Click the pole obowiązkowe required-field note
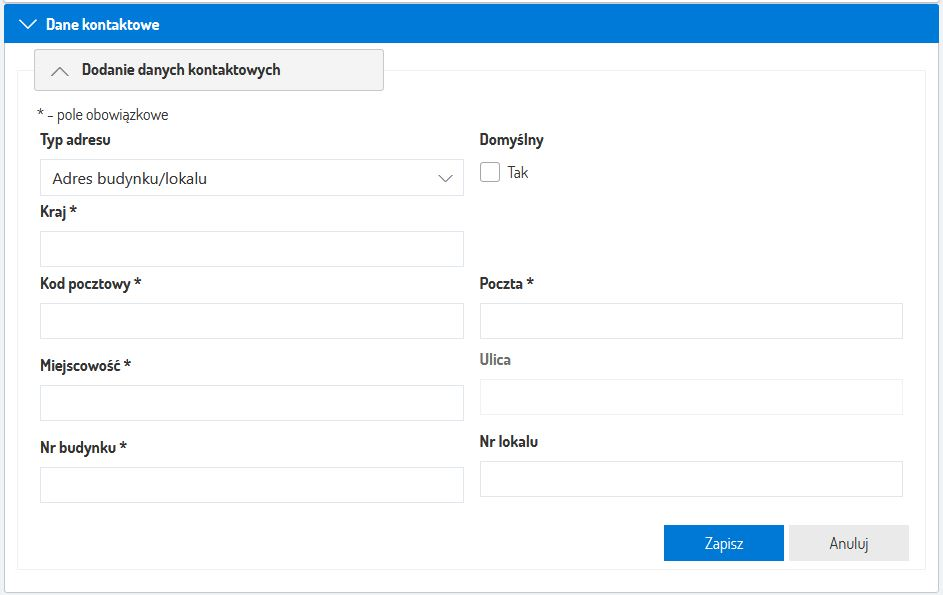 [102, 115]
